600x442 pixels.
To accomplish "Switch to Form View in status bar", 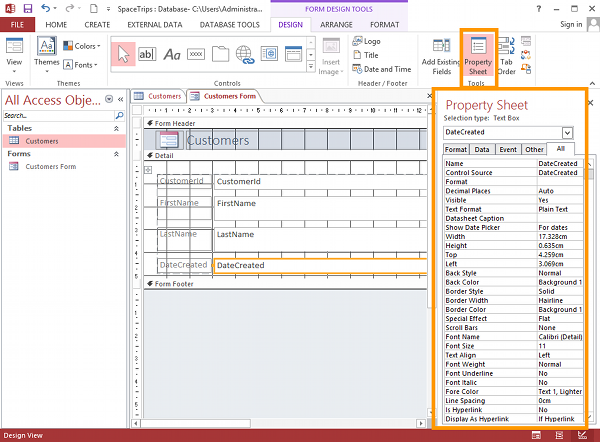I will tap(536, 435).
